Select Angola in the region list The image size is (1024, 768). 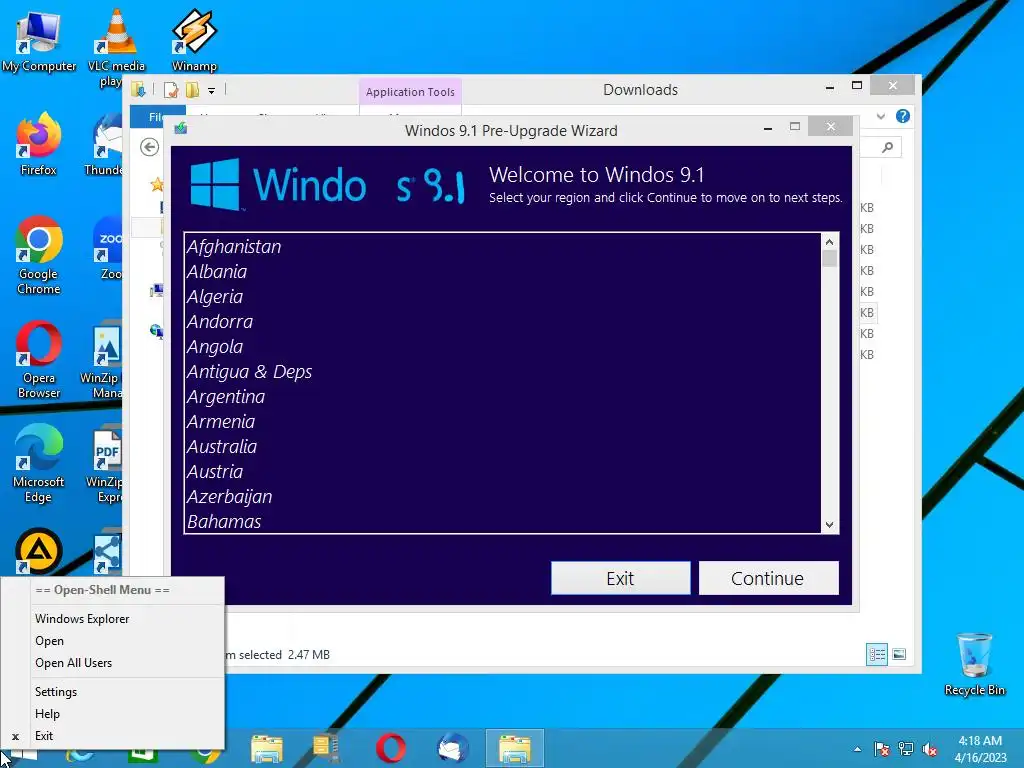click(x=503, y=347)
